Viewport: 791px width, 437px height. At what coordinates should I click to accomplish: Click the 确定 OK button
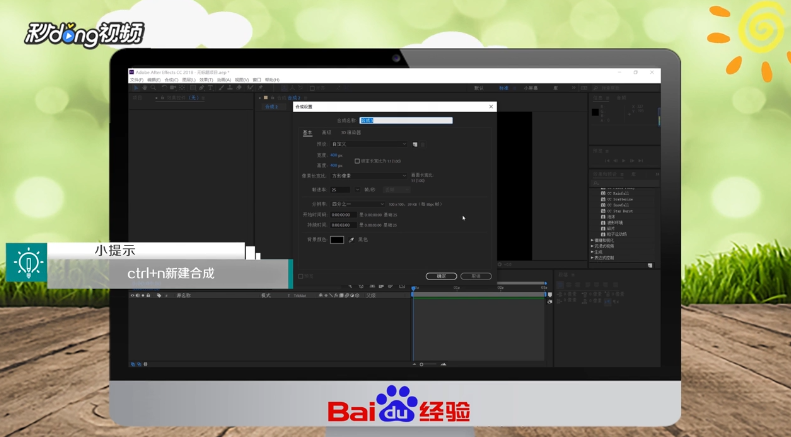441,276
